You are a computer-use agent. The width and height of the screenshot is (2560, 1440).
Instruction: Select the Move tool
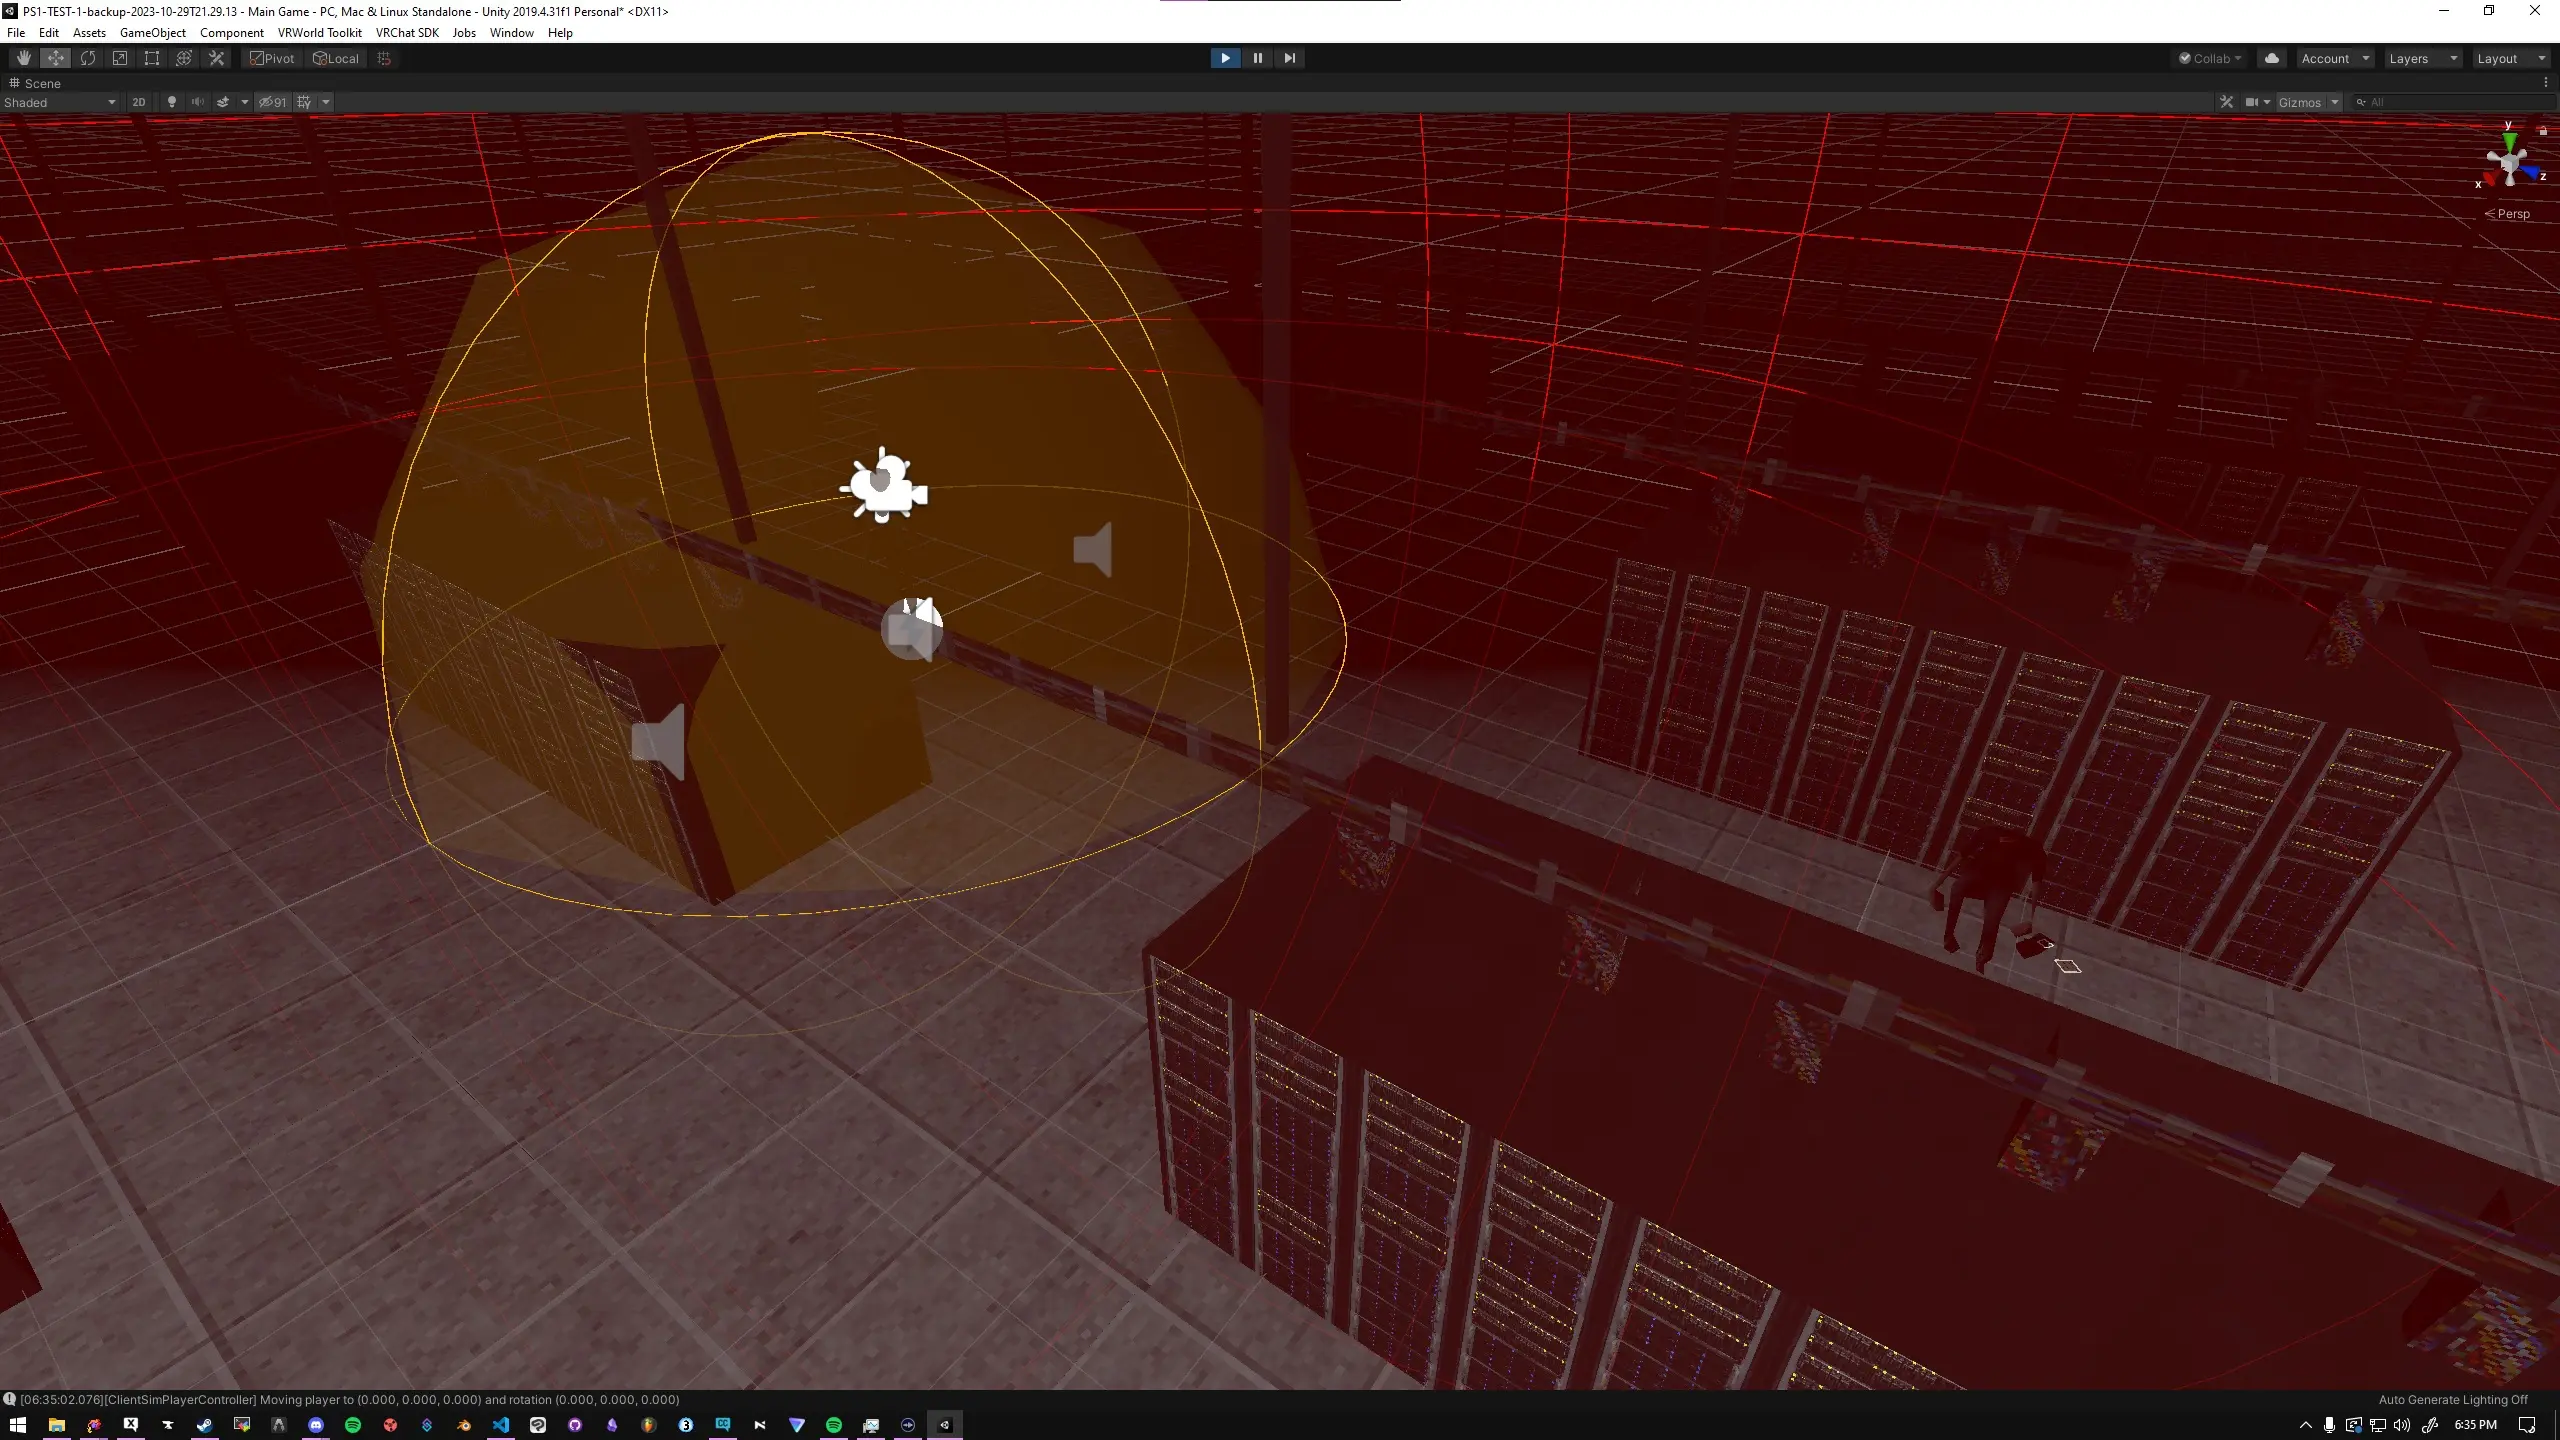(56, 58)
